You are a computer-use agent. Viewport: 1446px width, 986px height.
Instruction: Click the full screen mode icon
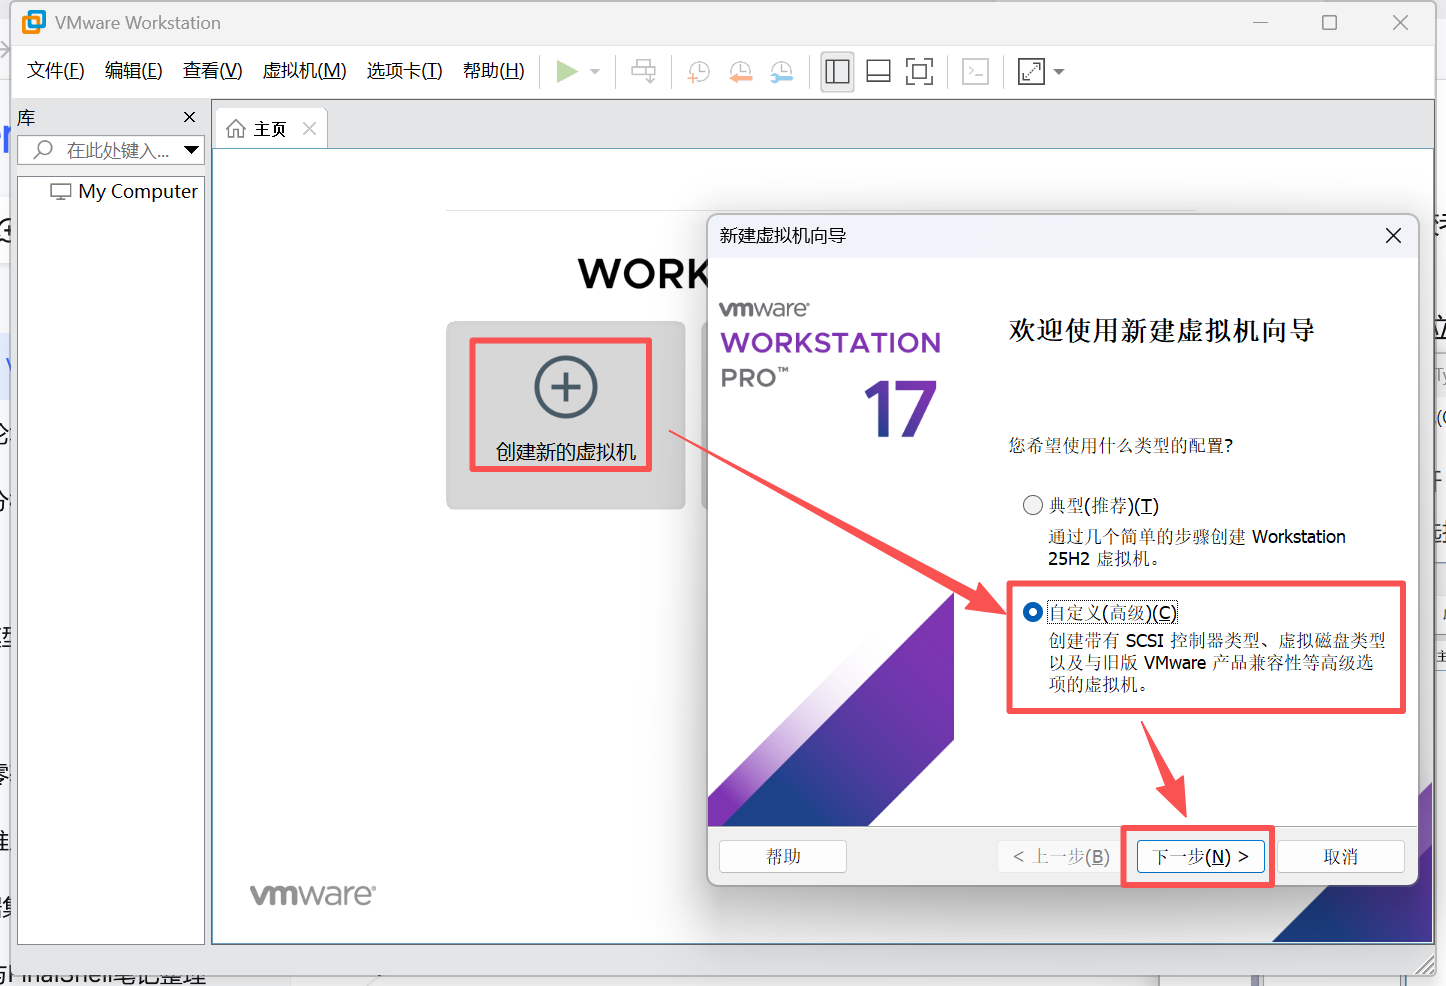click(919, 71)
